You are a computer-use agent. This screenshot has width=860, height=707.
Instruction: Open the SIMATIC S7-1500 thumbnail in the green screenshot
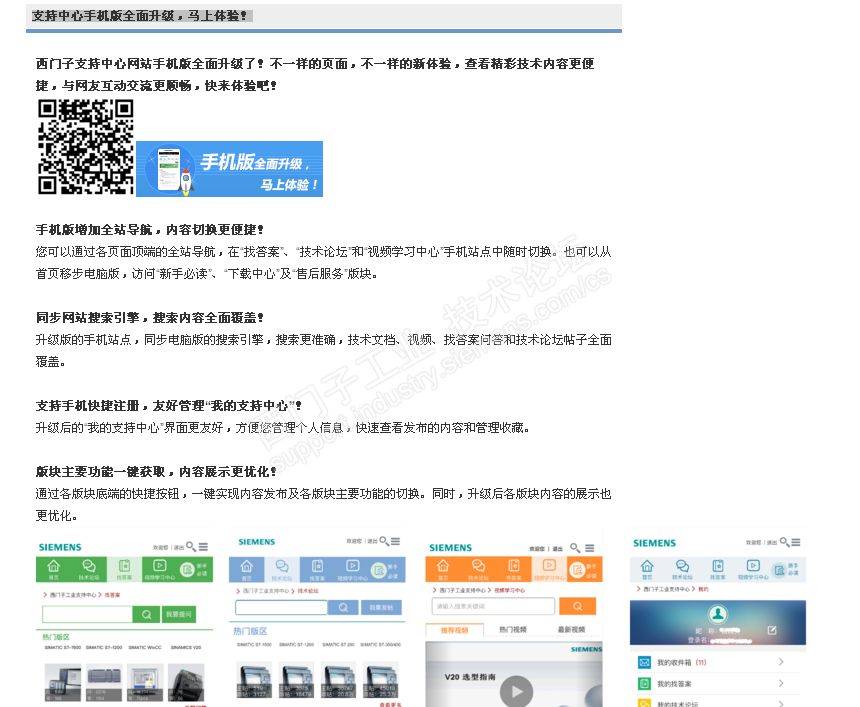pyautogui.click(x=63, y=682)
